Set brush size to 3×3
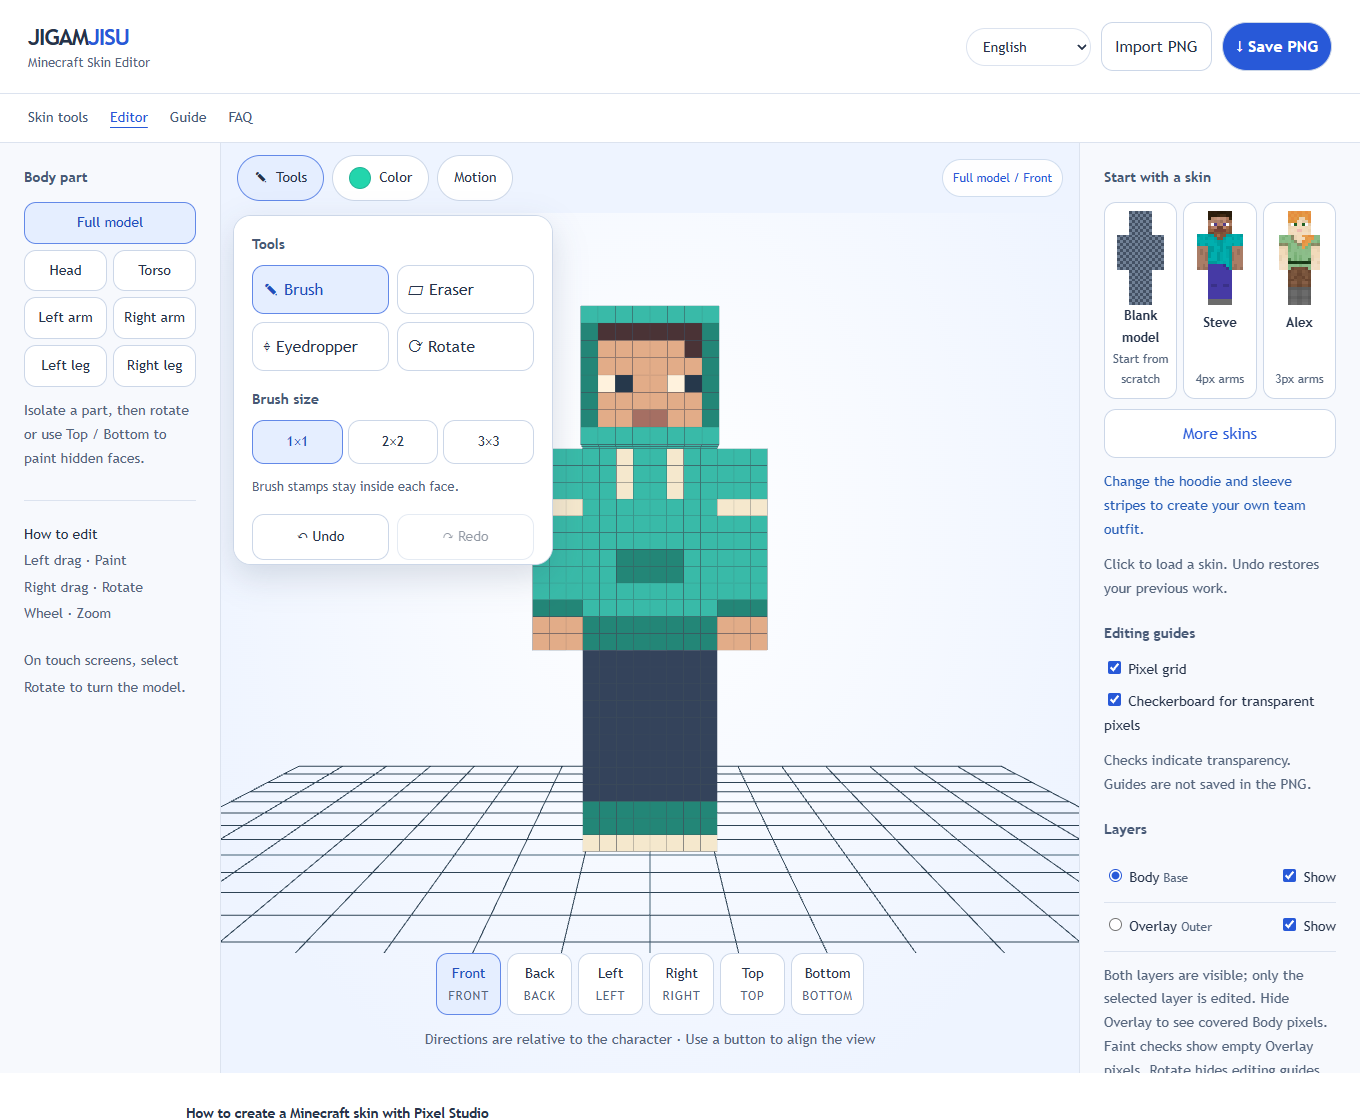This screenshot has height=1120, width=1360. click(x=488, y=442)
